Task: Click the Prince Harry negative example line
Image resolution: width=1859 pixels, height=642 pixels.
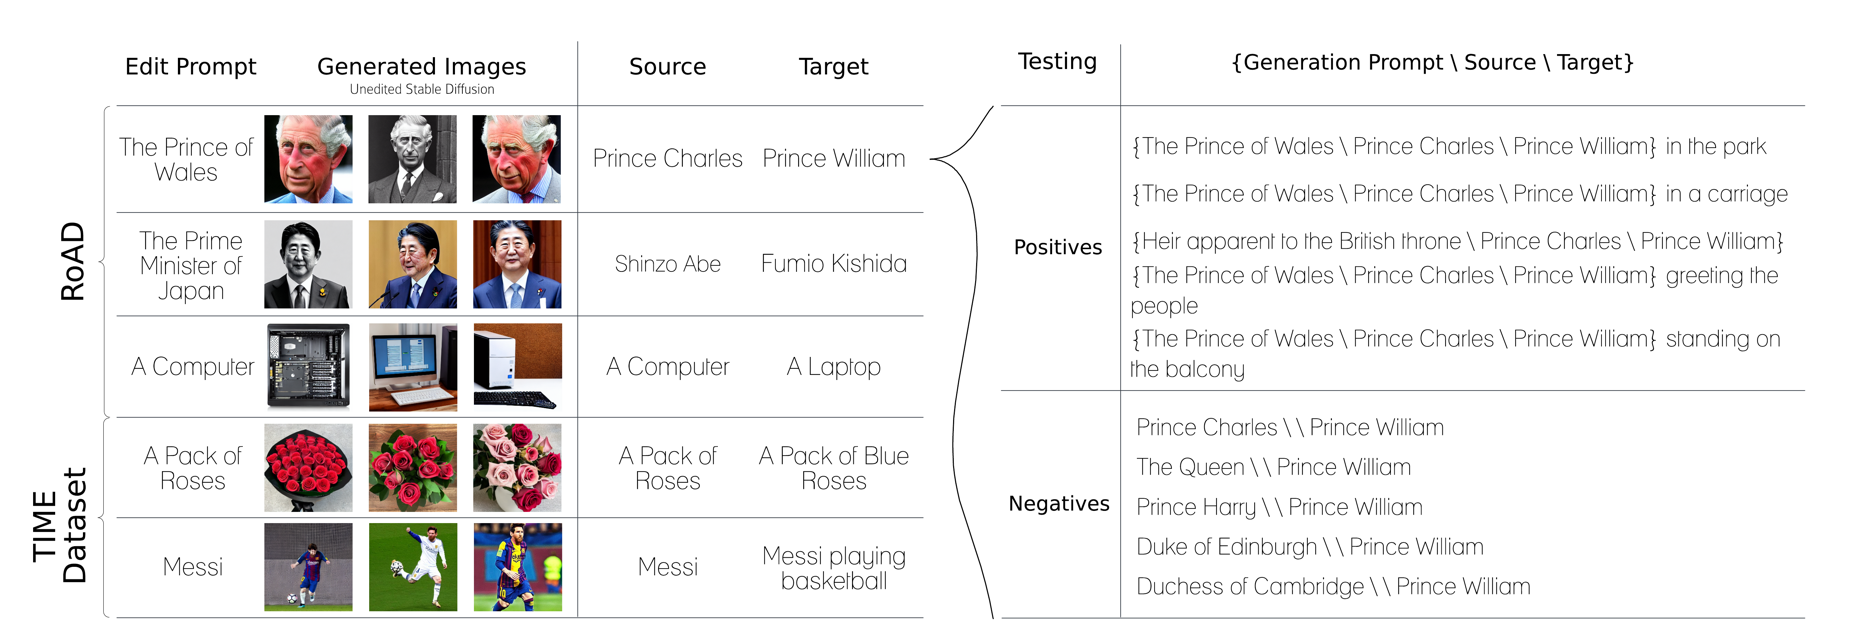Action: 1279,507
